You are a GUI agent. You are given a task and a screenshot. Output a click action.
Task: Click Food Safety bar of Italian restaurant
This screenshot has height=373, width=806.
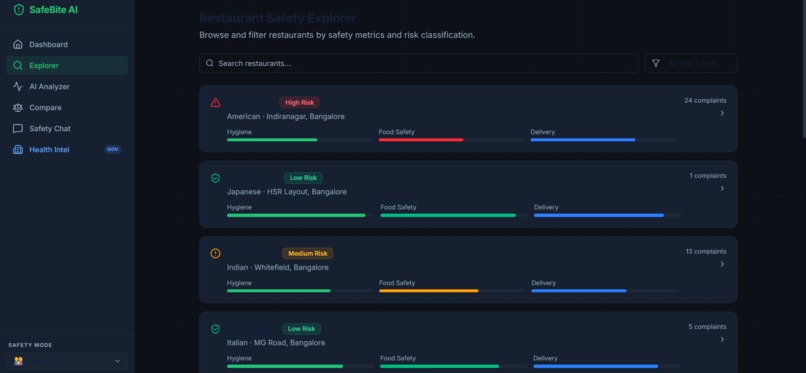[453, 366]
